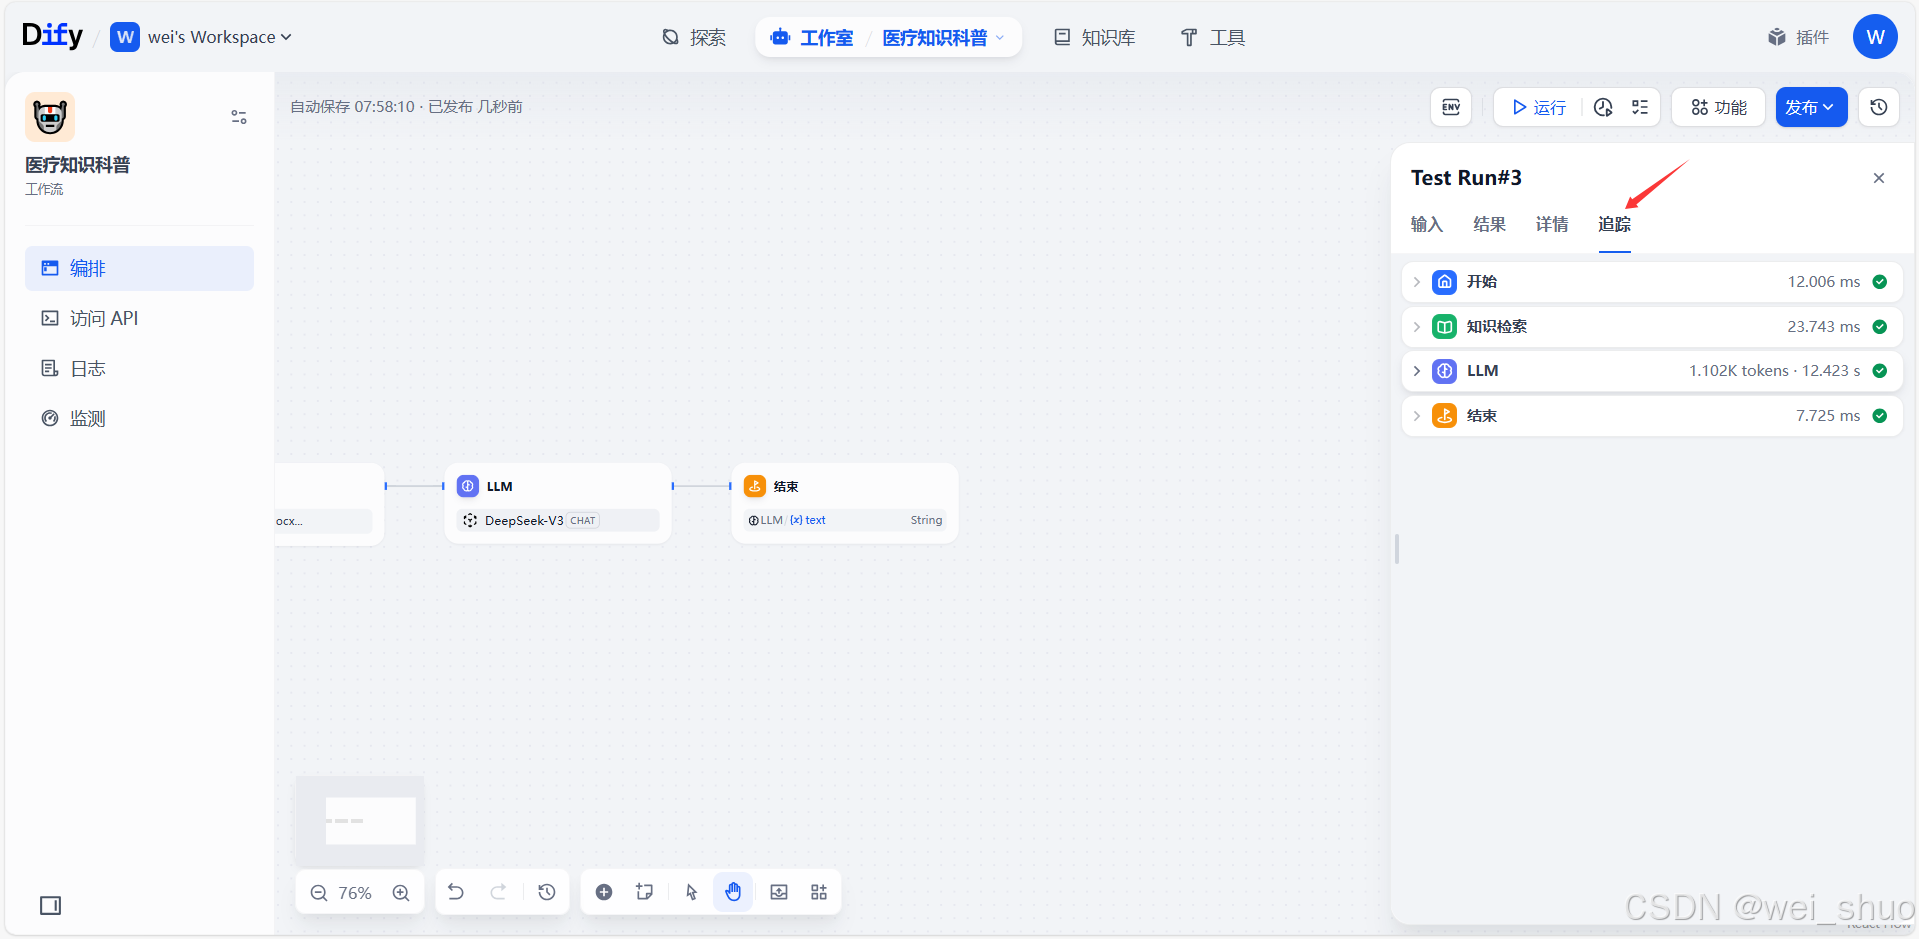Select the LLM node on the canvas

(x=558, y=503)
